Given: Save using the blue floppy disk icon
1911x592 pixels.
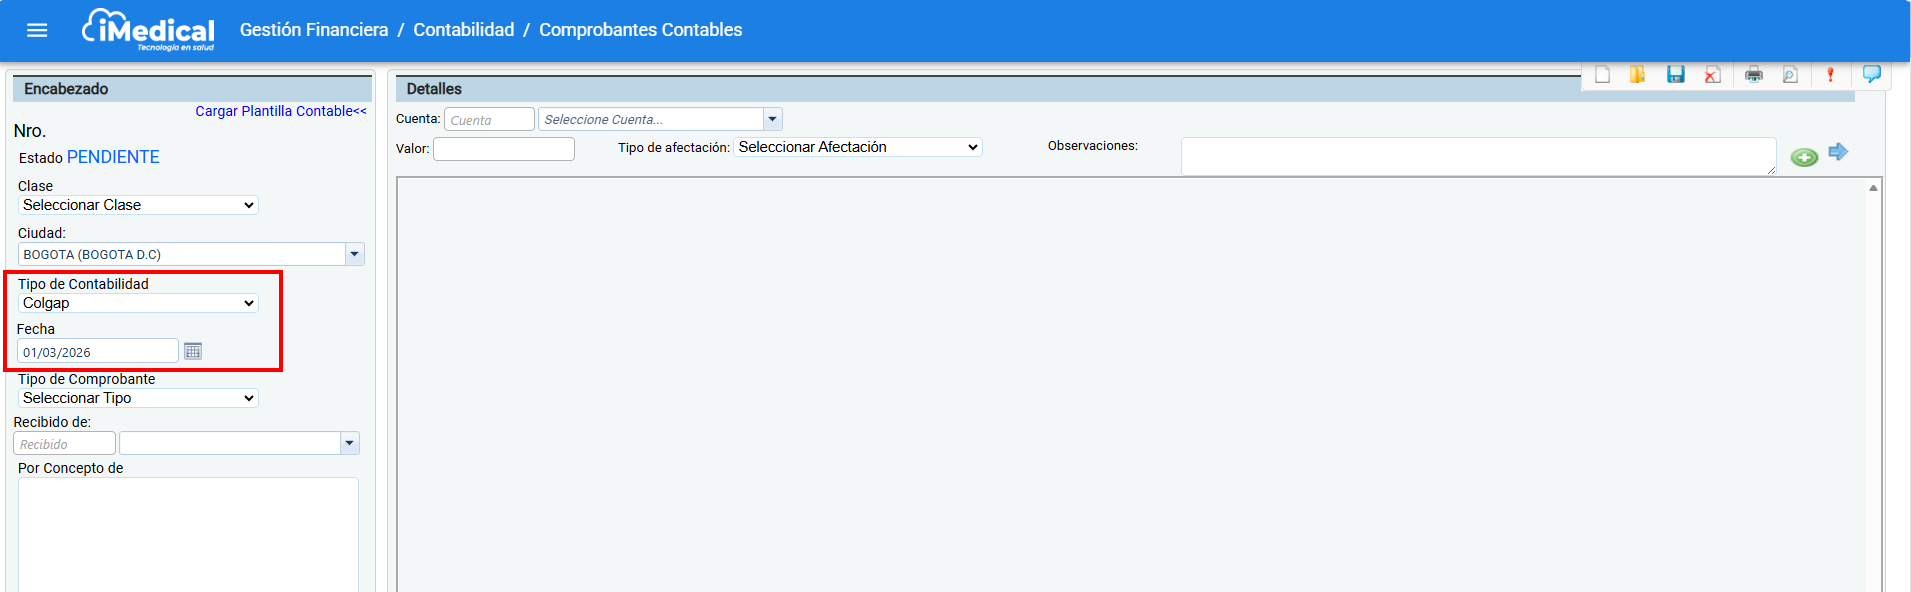Looking at the screenshot, I should 1675,75.
